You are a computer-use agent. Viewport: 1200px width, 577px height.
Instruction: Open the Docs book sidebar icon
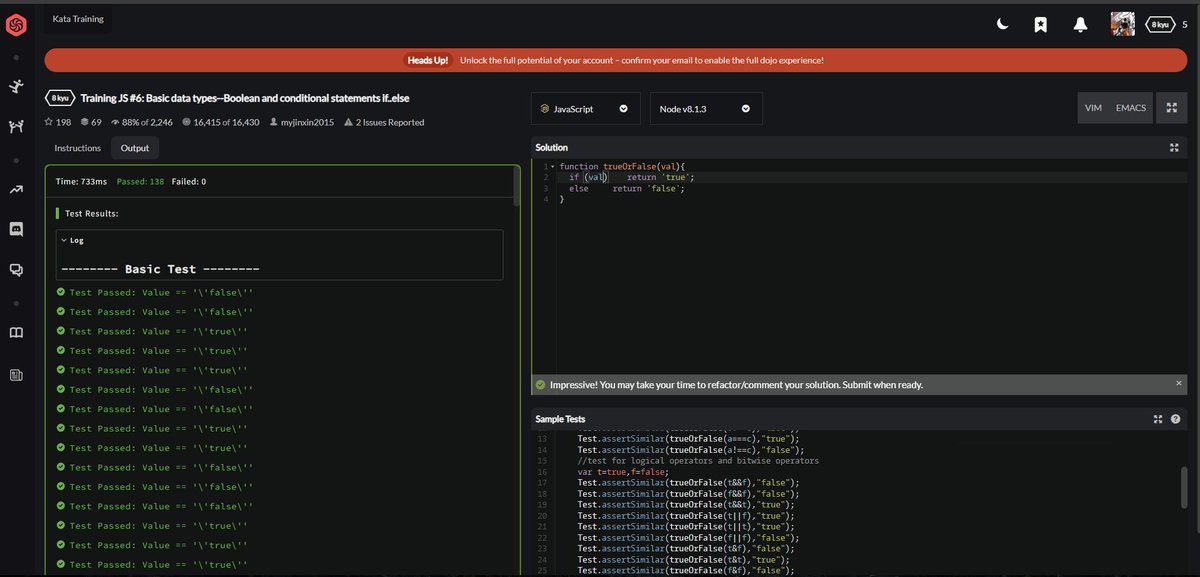point(16,333)
